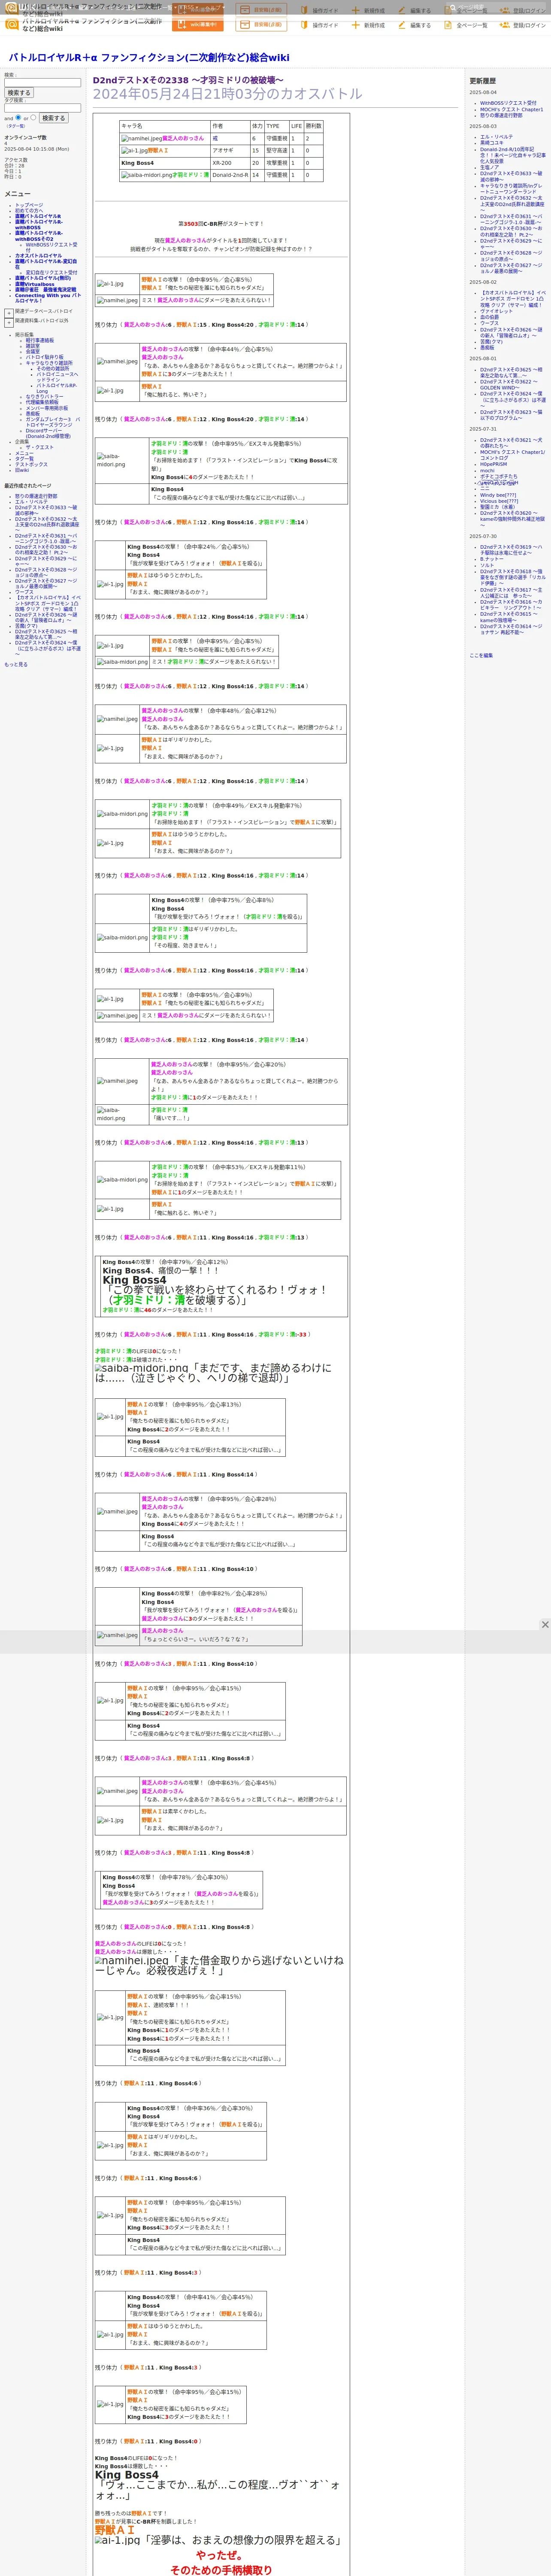The height and width of the screenshot is (2576, 551).
Task: Click the orange wiki編集中 button
Action: tap(198, 25)
